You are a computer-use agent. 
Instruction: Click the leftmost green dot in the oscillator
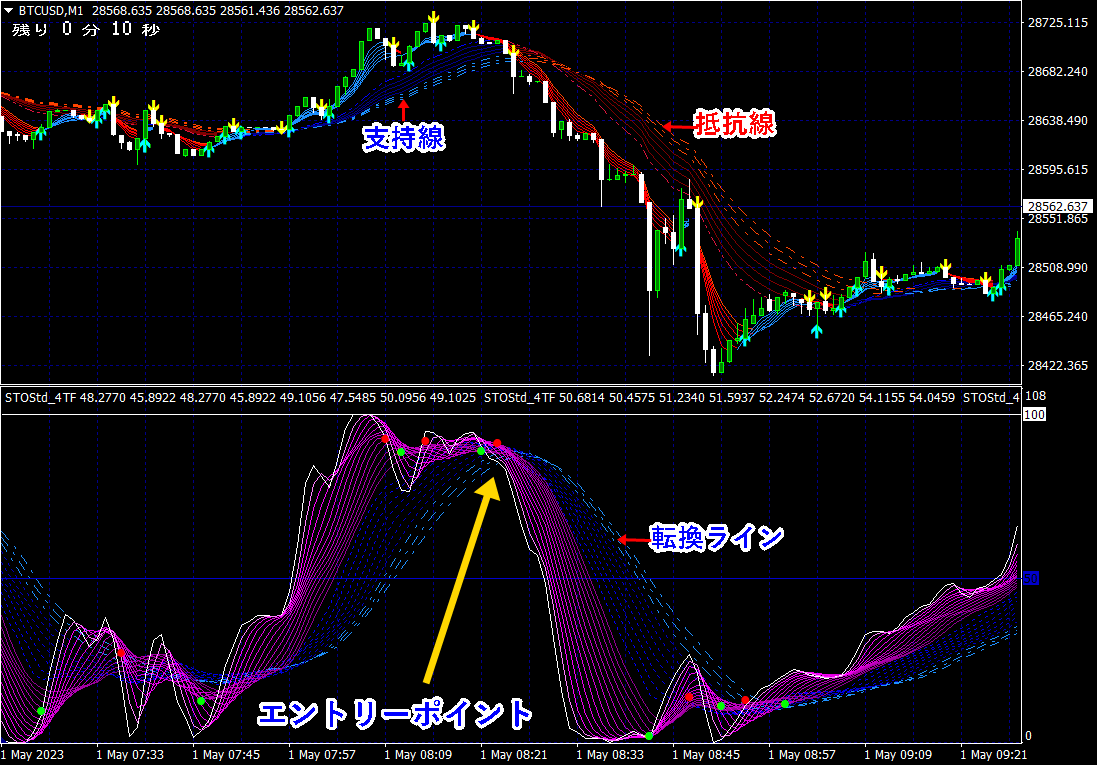41,711
